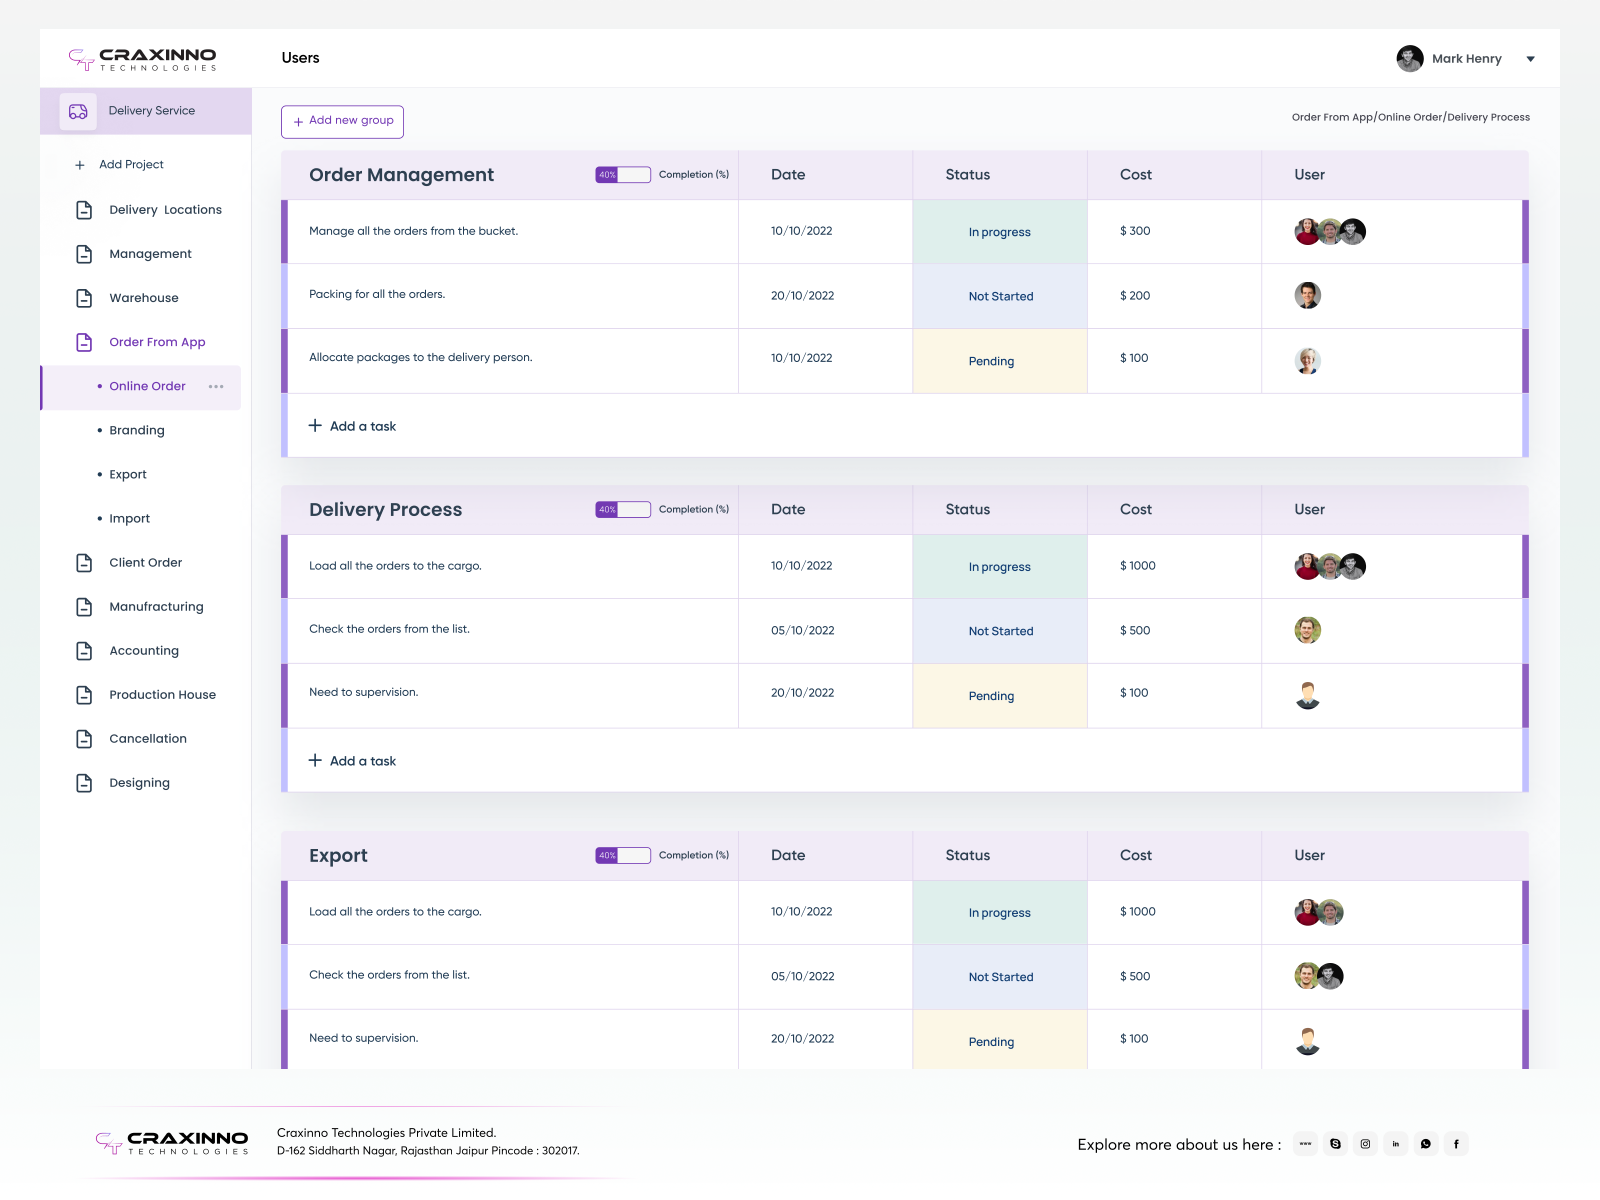Click the user avatar on Packing row

[x=1307, y=295]
